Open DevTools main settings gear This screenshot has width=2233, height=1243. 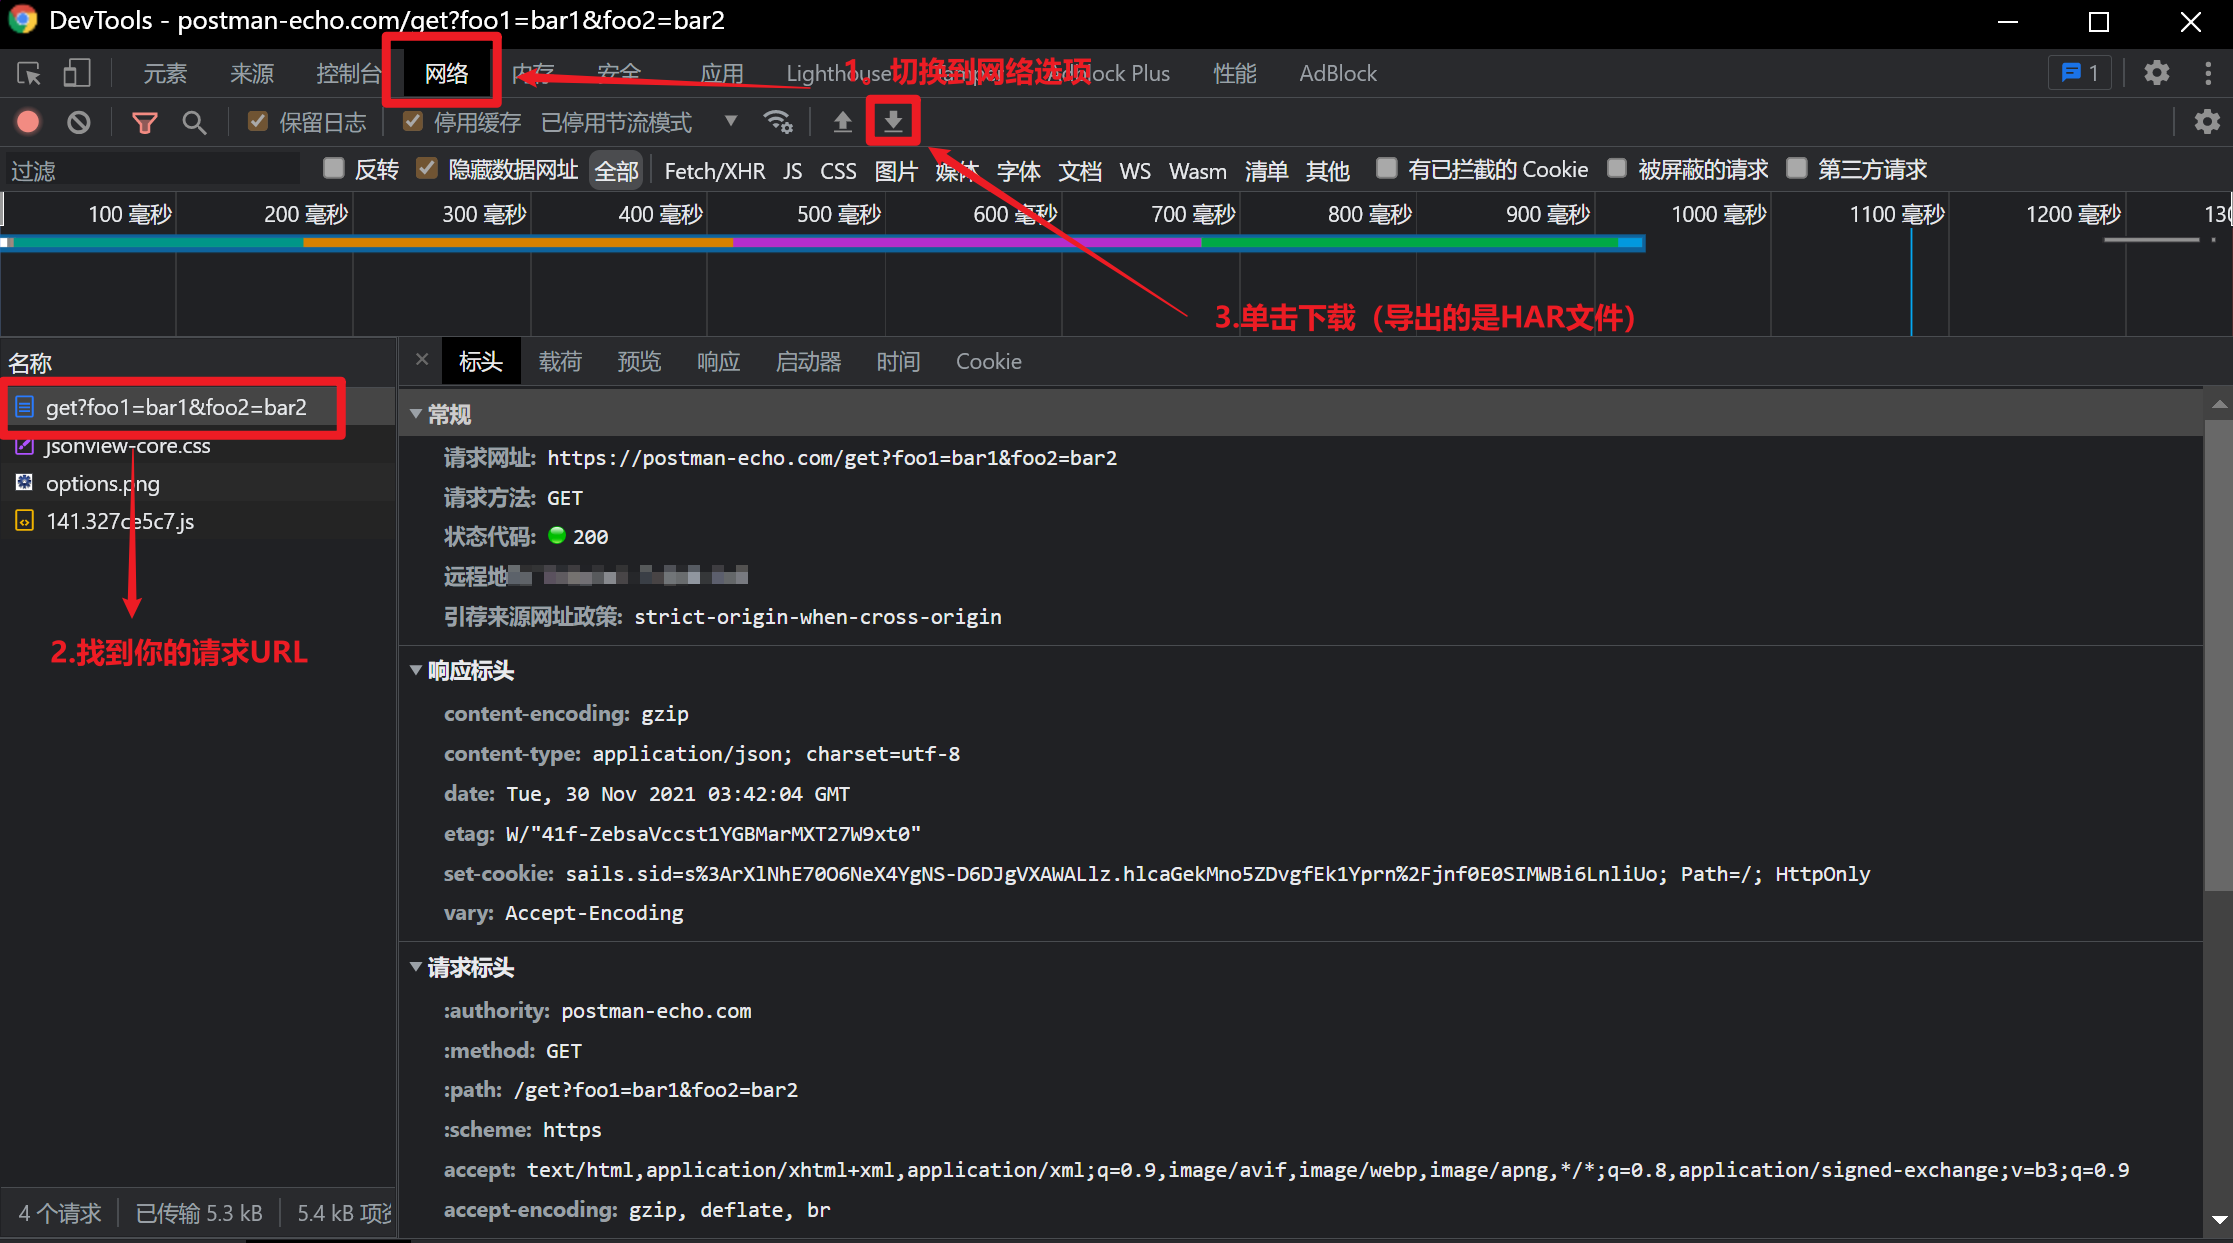[x=2157, y=73]
